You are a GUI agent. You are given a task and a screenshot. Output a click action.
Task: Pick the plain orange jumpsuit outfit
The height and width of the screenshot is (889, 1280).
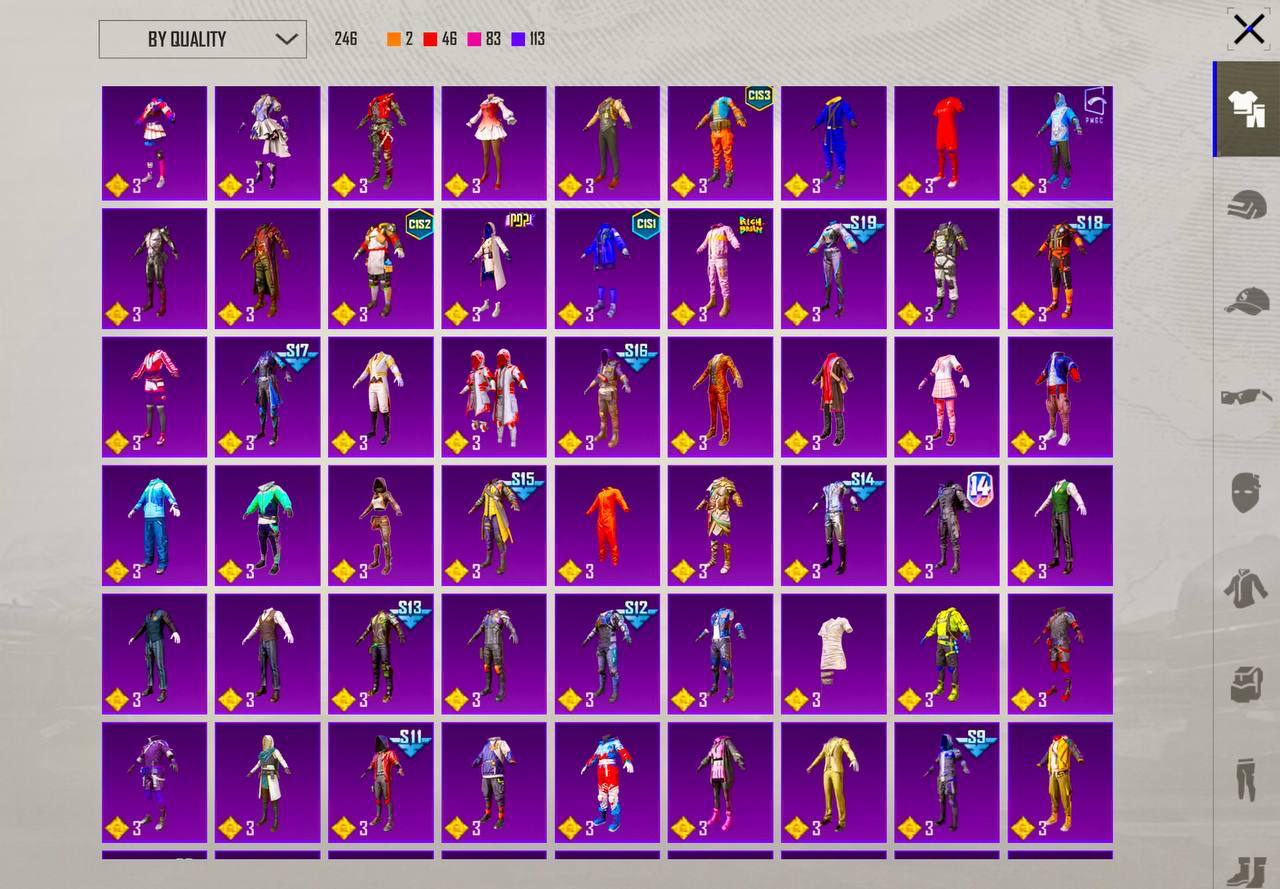[x=607, y=525]
